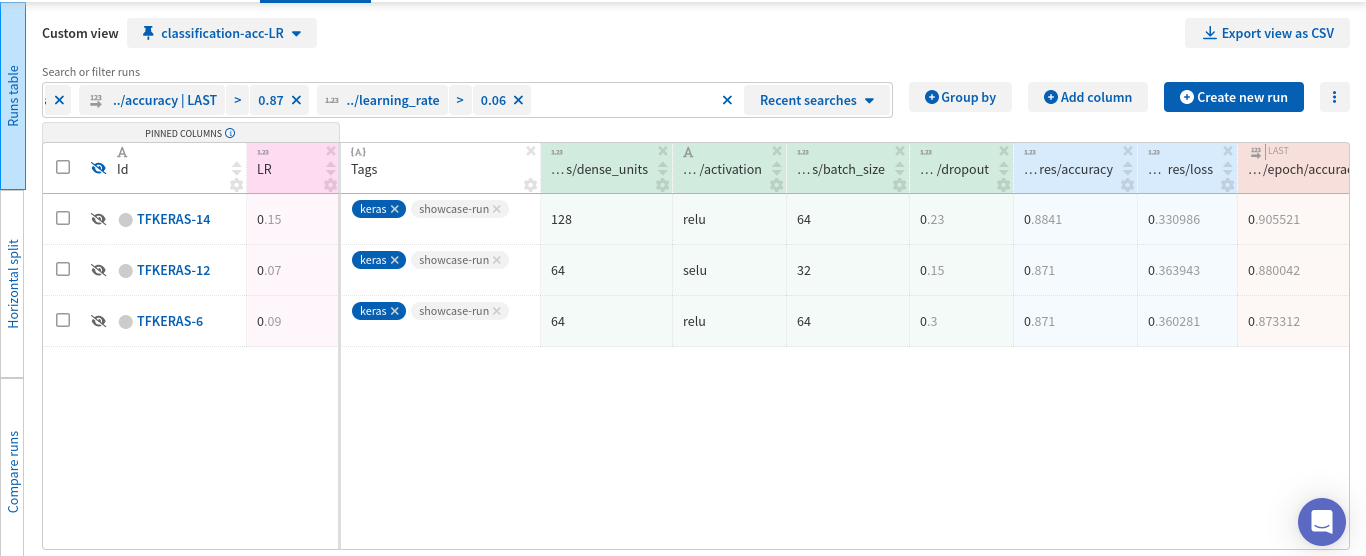Click the Add column button
Image resolution: width=1366 pixels, height=556 pixels.
pos(1088,97)
